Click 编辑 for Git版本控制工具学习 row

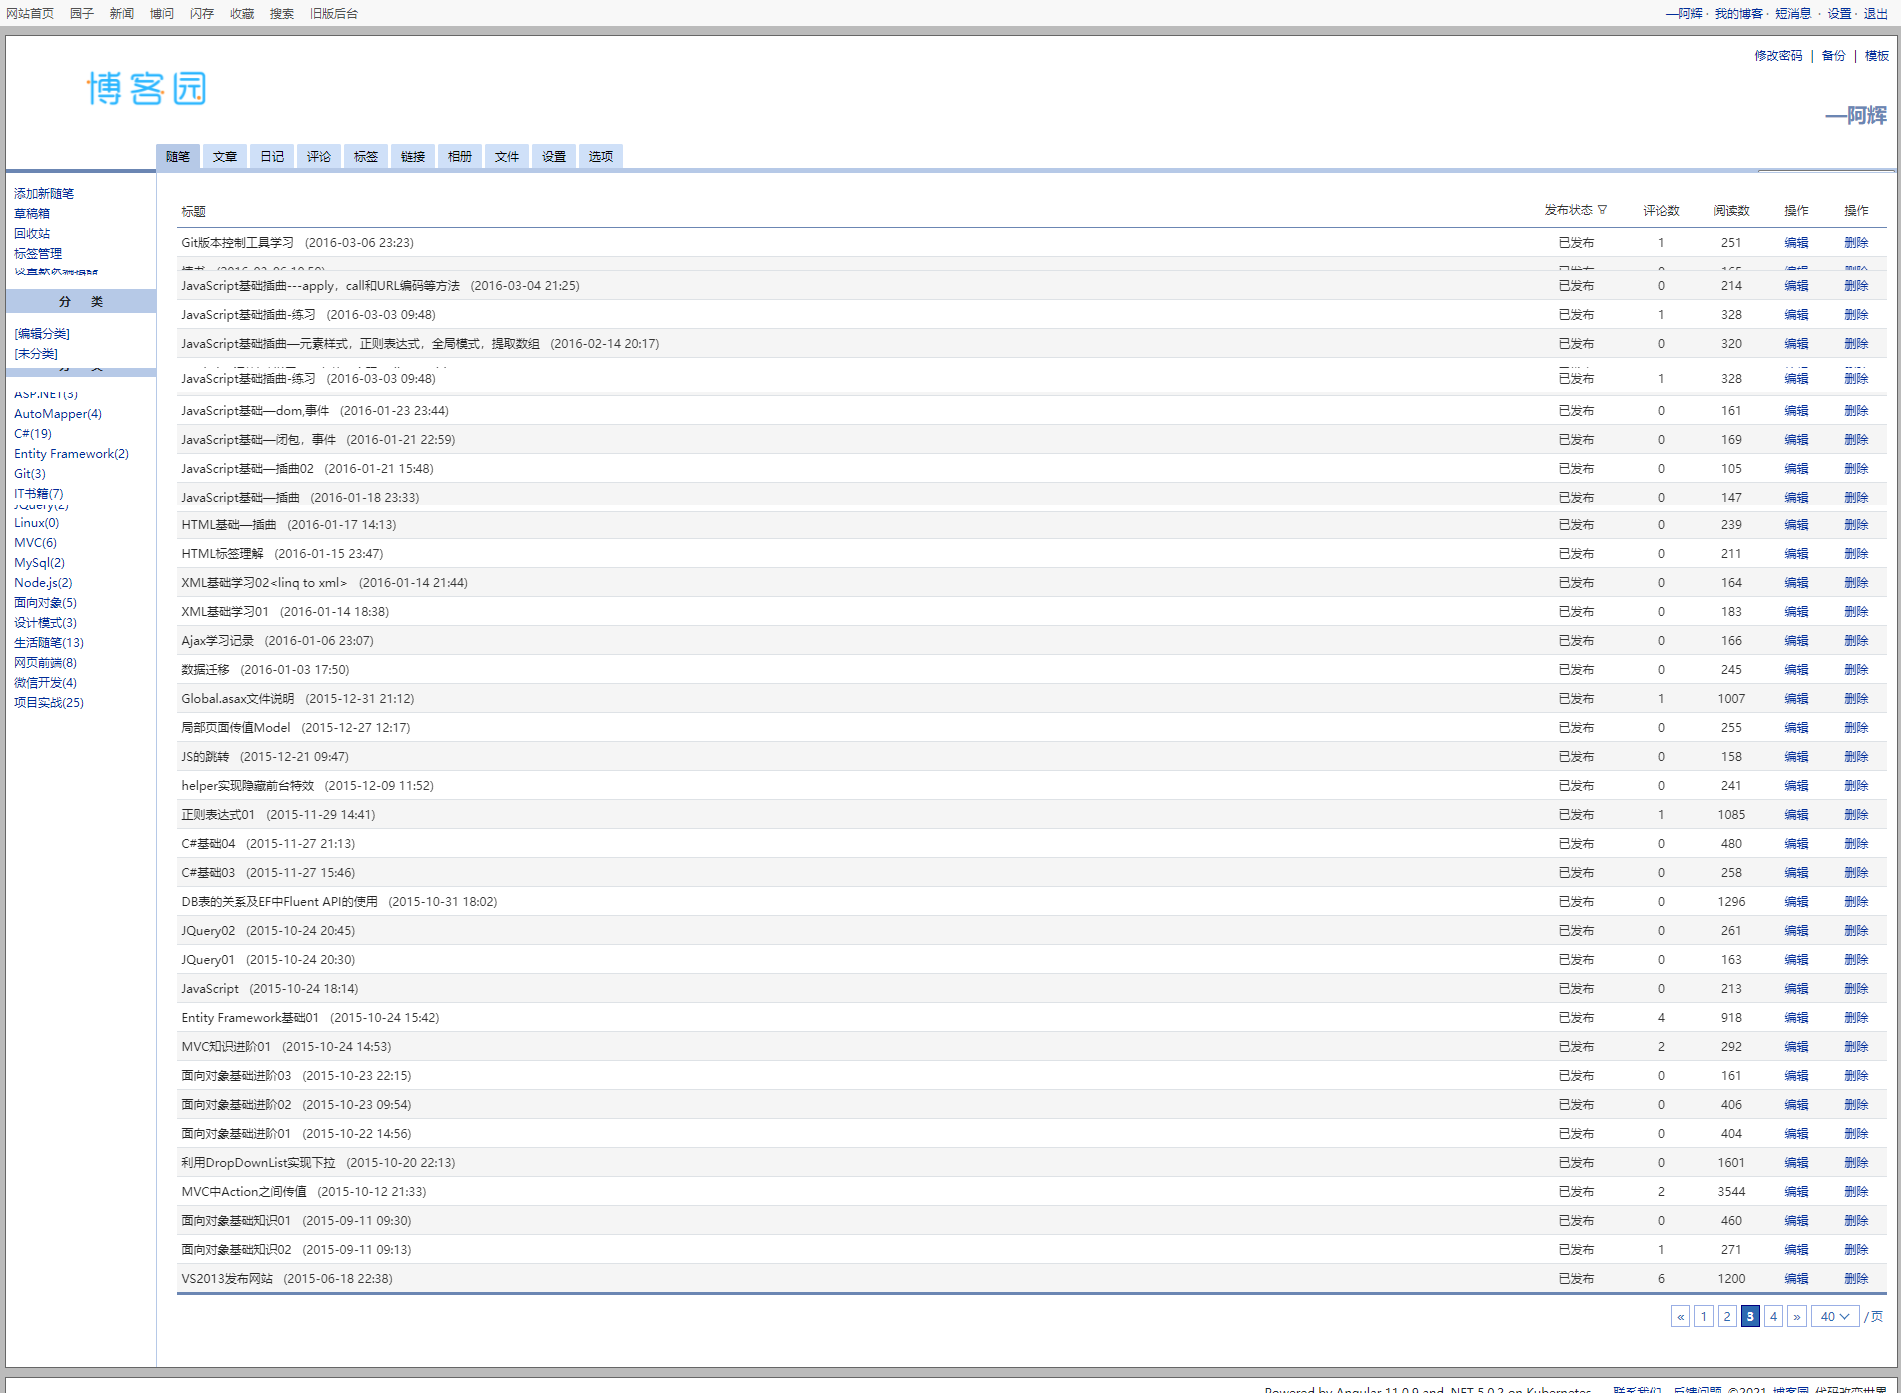point(1796,242)
